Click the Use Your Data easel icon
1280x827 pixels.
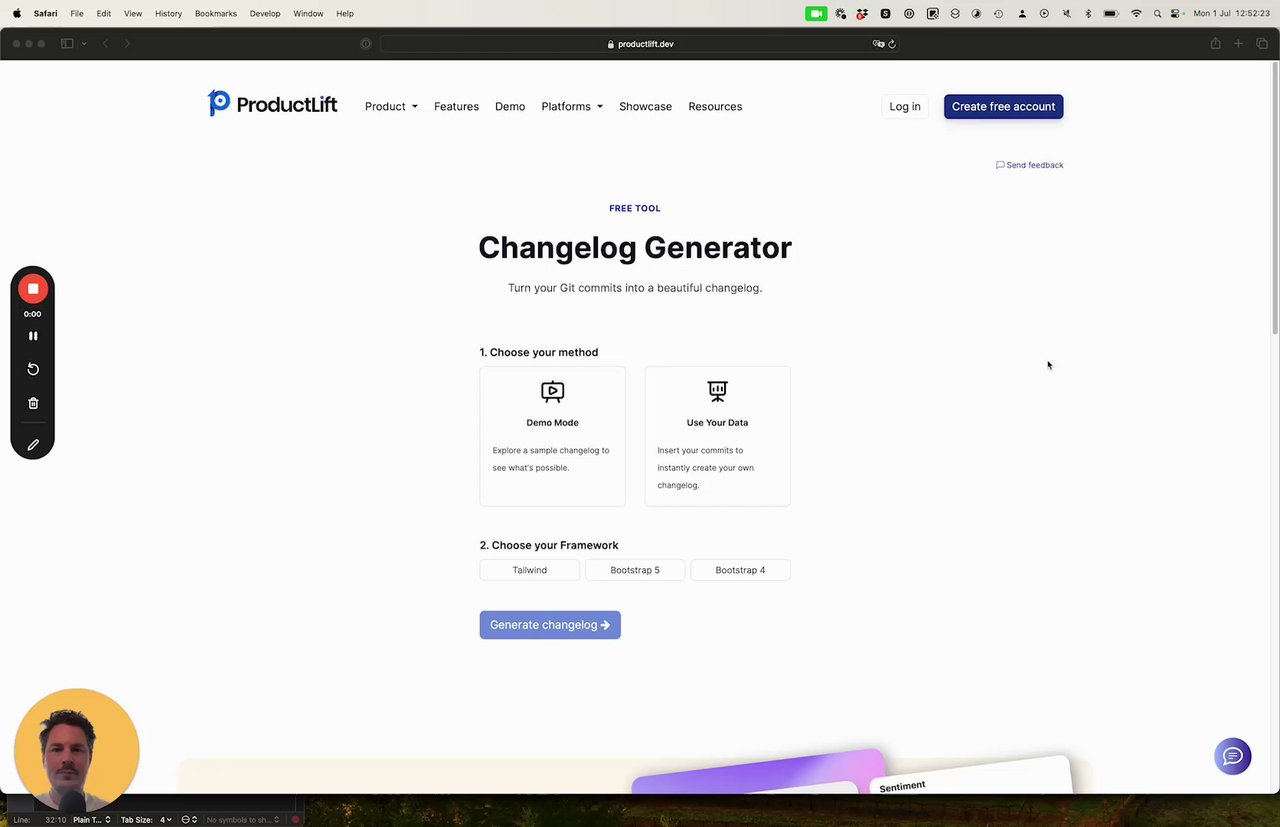coord(717,391)
